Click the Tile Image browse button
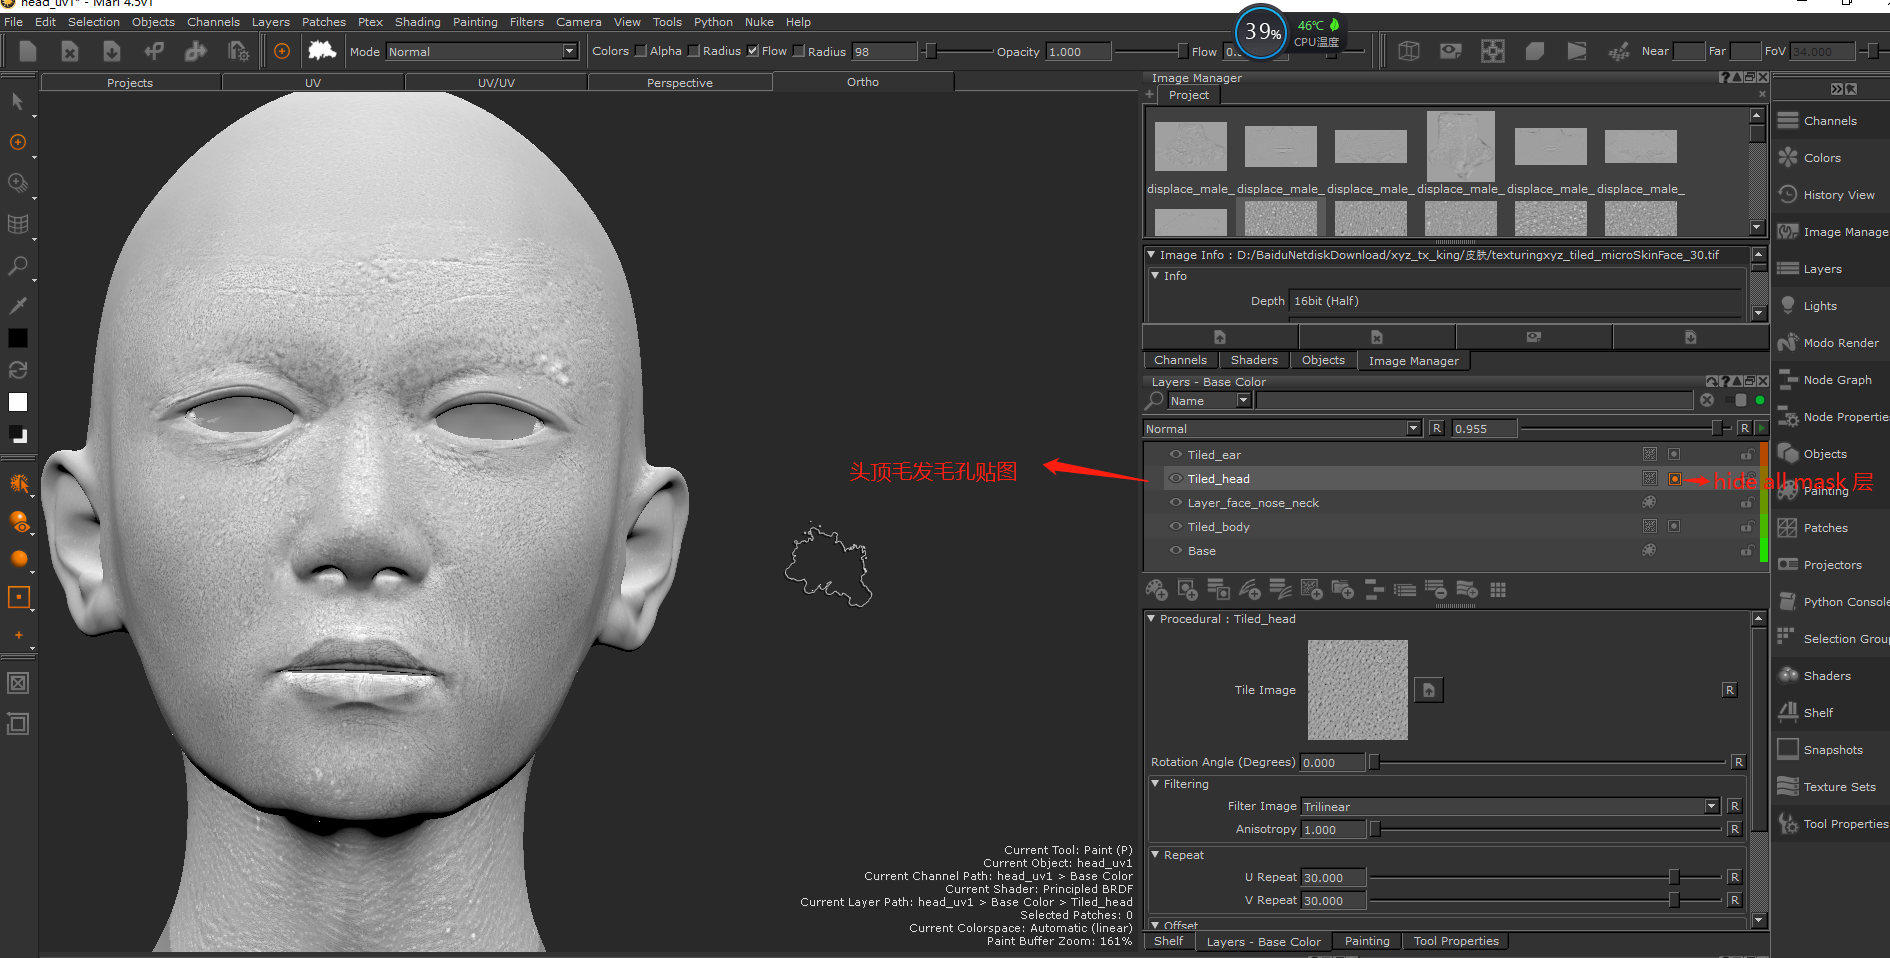The width and height of the screenshot is (1890, 958). [x=1429, y=690]
